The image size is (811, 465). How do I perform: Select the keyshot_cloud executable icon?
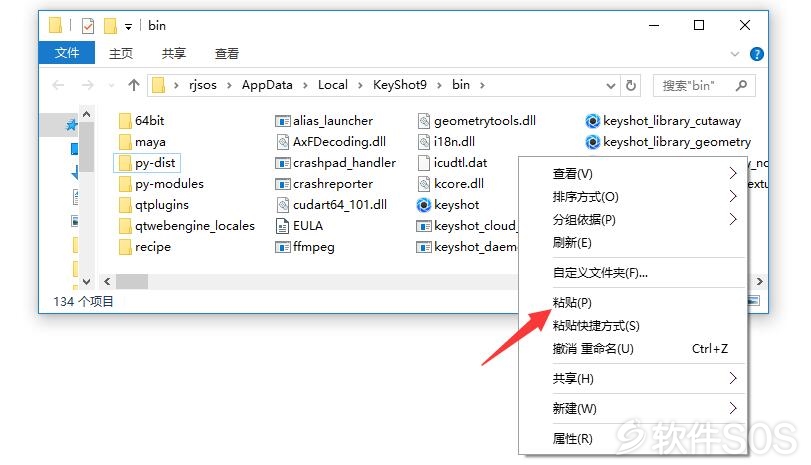(424, 227)
